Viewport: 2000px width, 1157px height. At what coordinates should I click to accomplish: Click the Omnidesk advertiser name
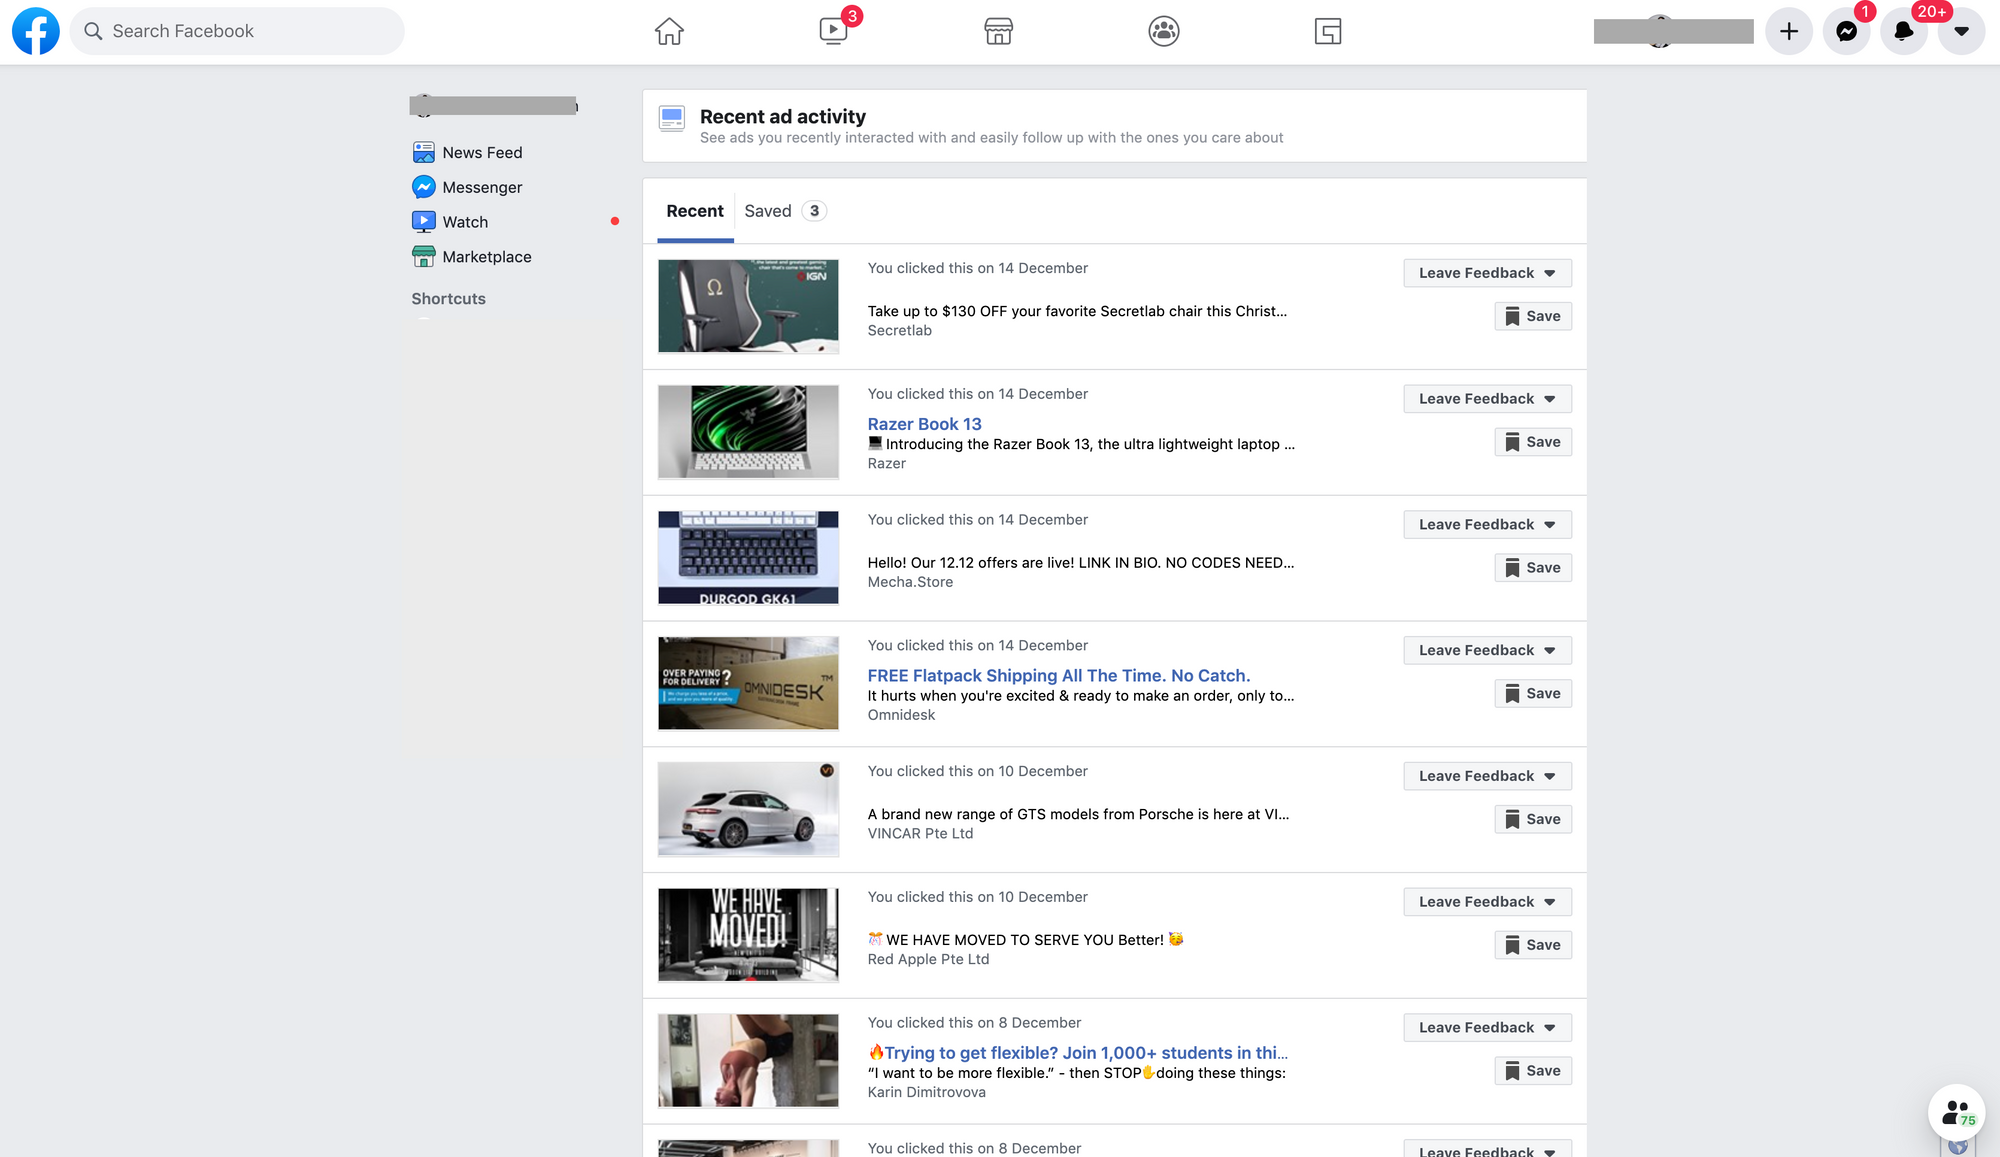(x=901, y=715)
